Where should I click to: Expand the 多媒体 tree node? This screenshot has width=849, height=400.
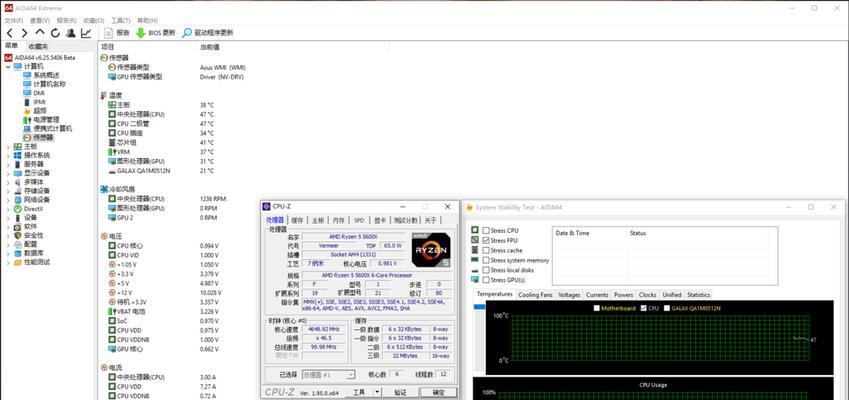[x=8, y=182]
